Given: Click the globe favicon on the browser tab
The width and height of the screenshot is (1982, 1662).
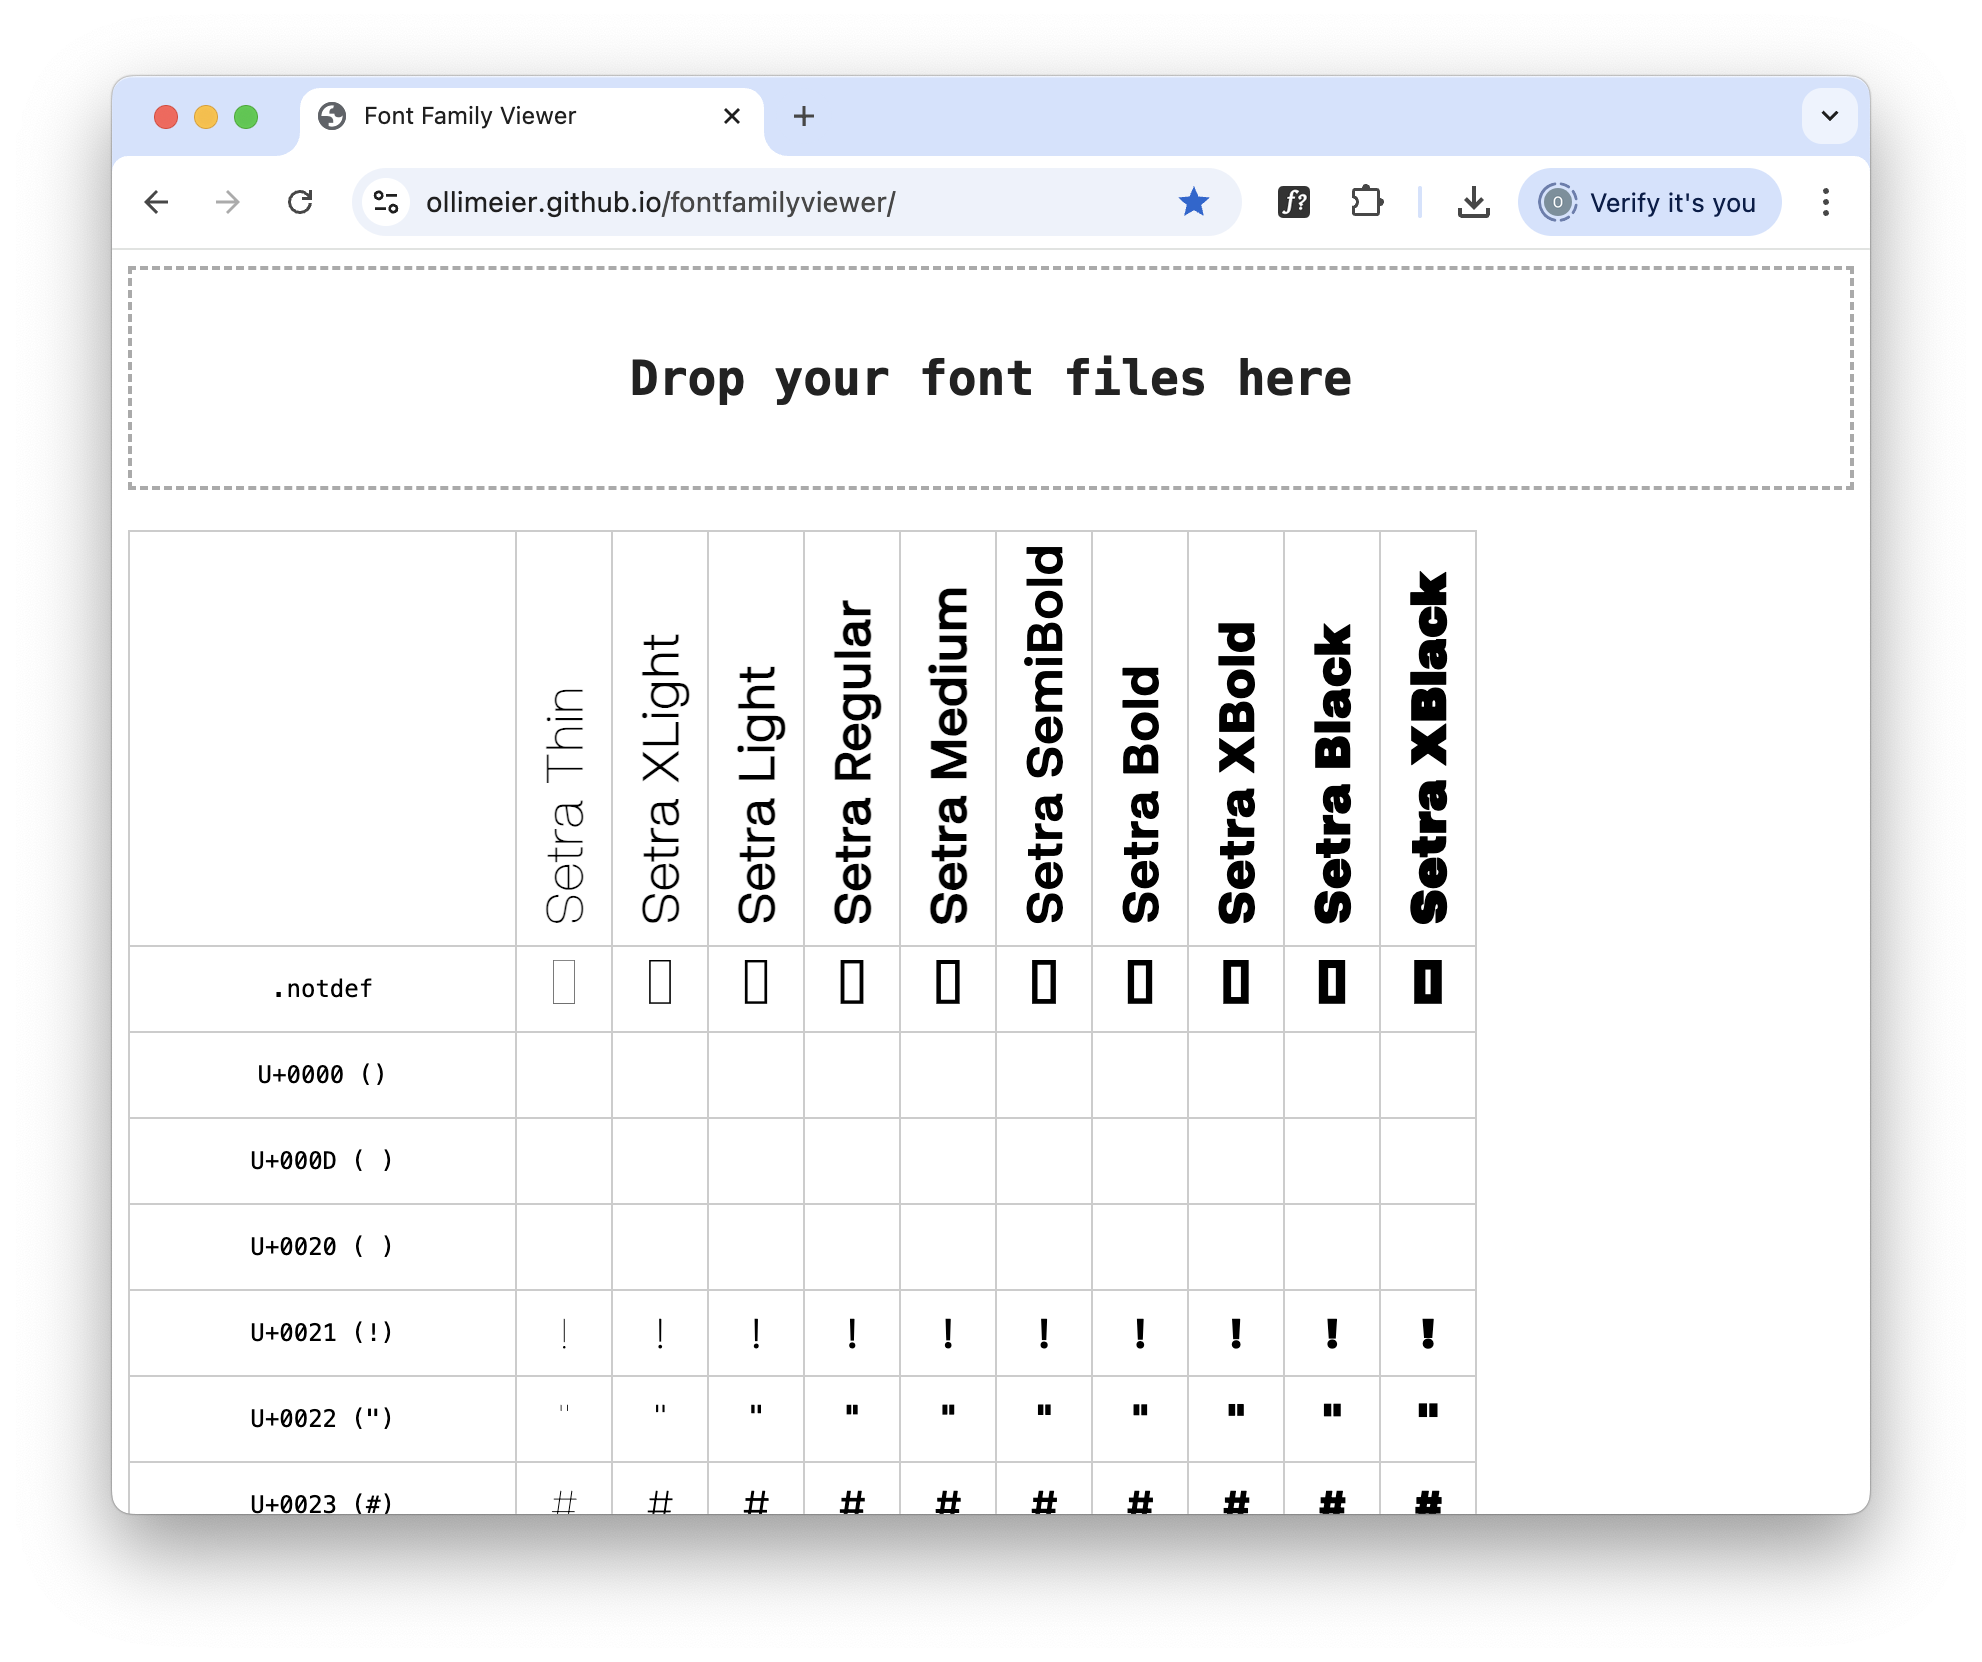Looking at the screenshot, I should 333,116.
